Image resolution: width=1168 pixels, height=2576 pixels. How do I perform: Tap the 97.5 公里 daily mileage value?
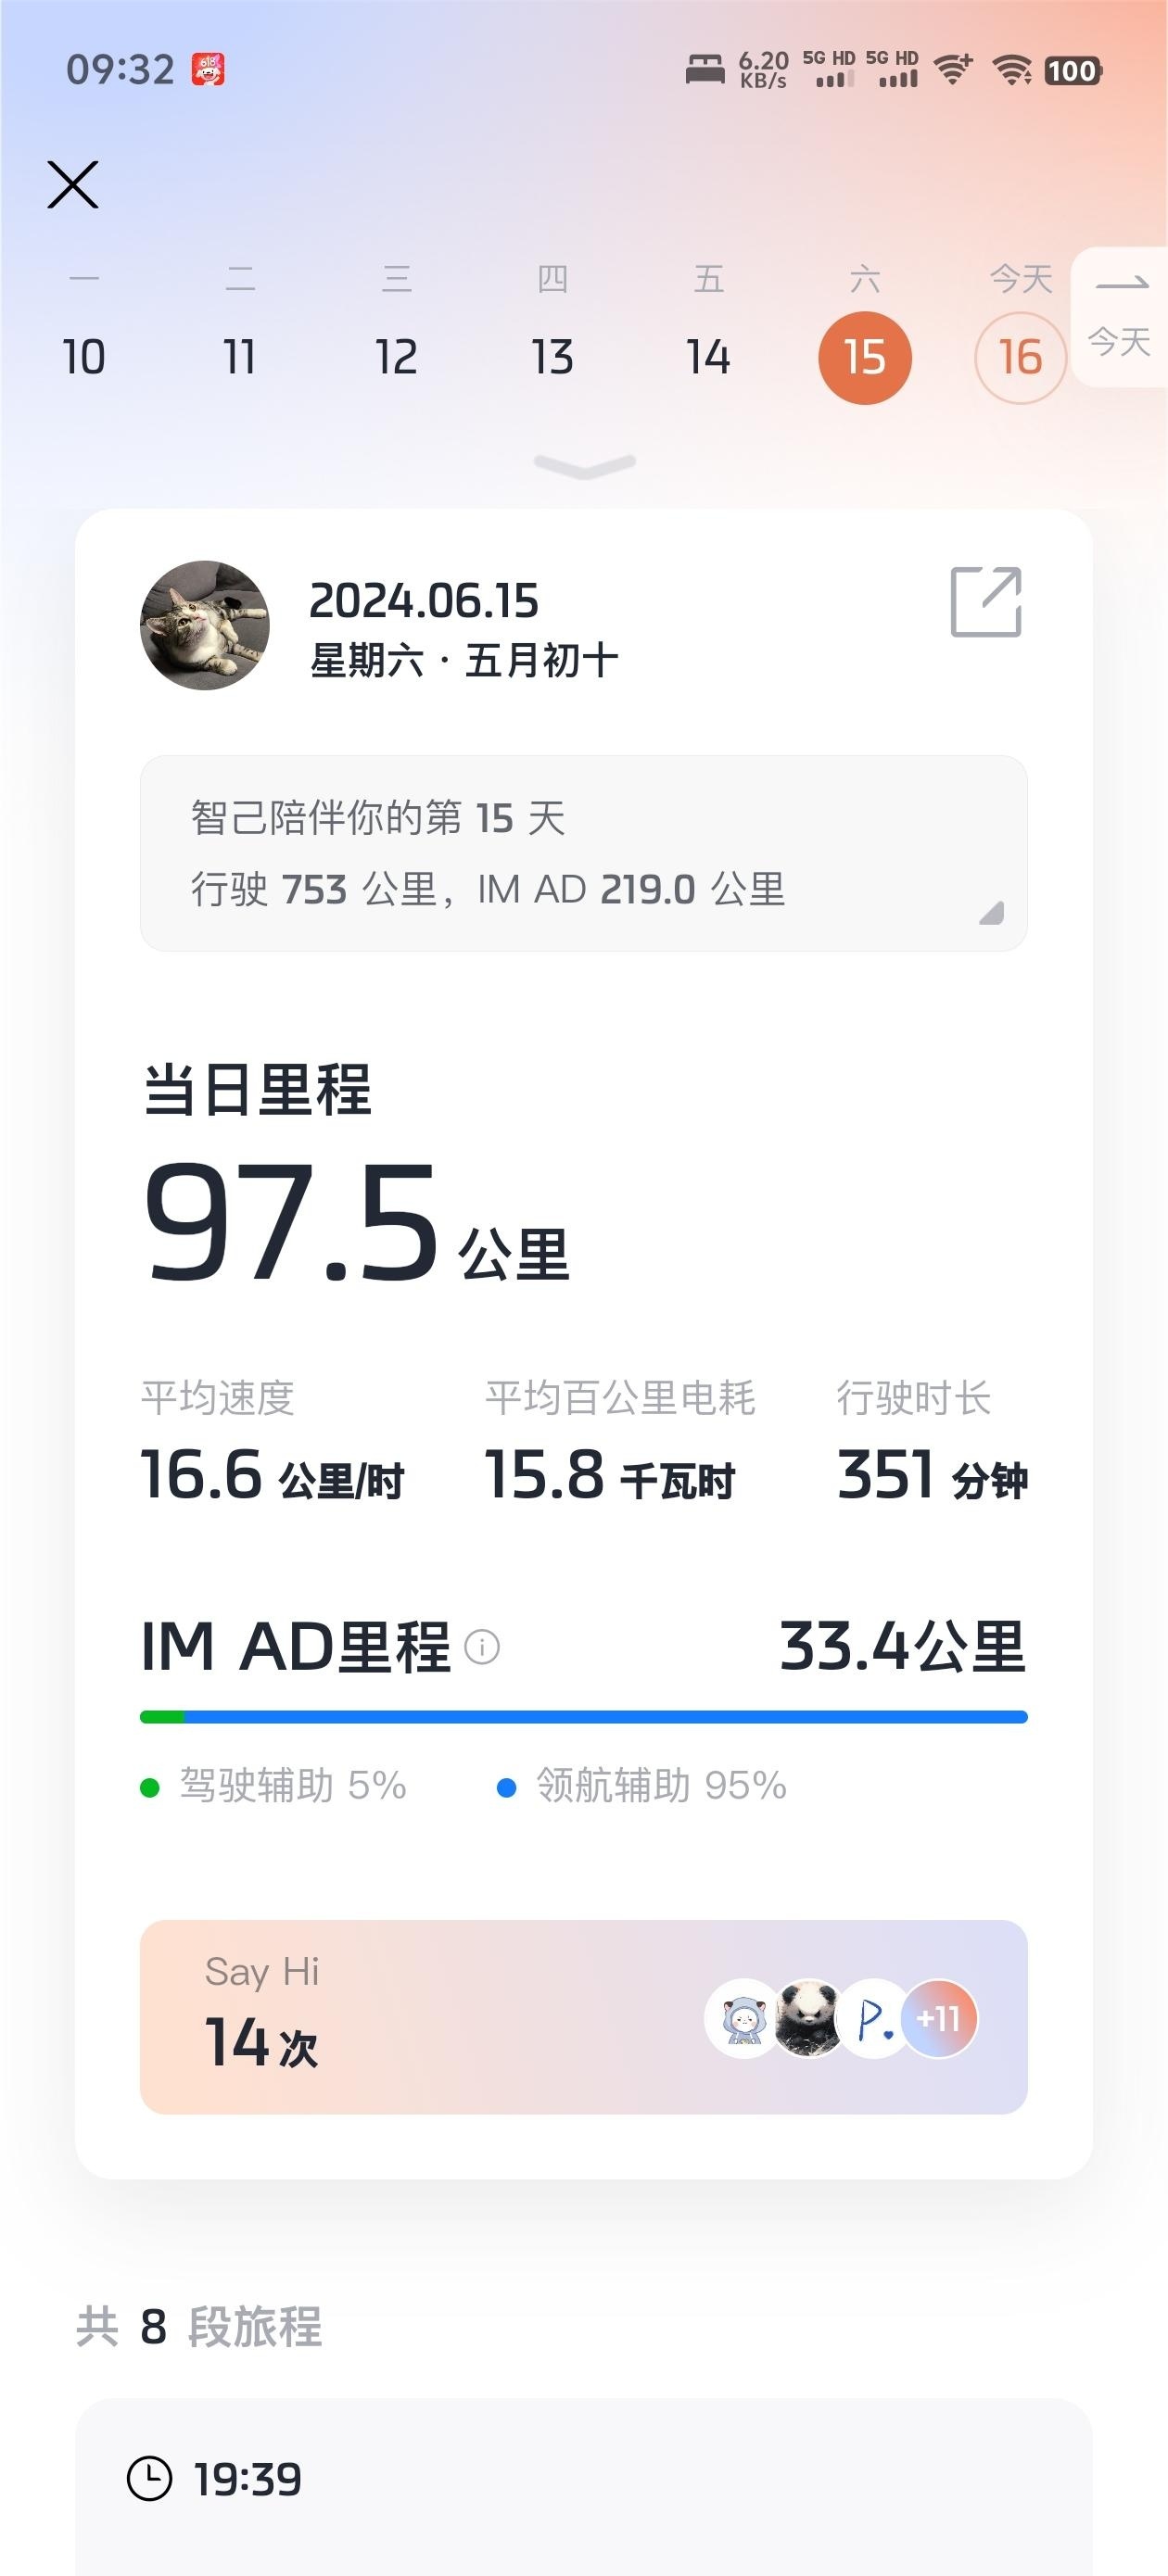tap(356, 1222)
